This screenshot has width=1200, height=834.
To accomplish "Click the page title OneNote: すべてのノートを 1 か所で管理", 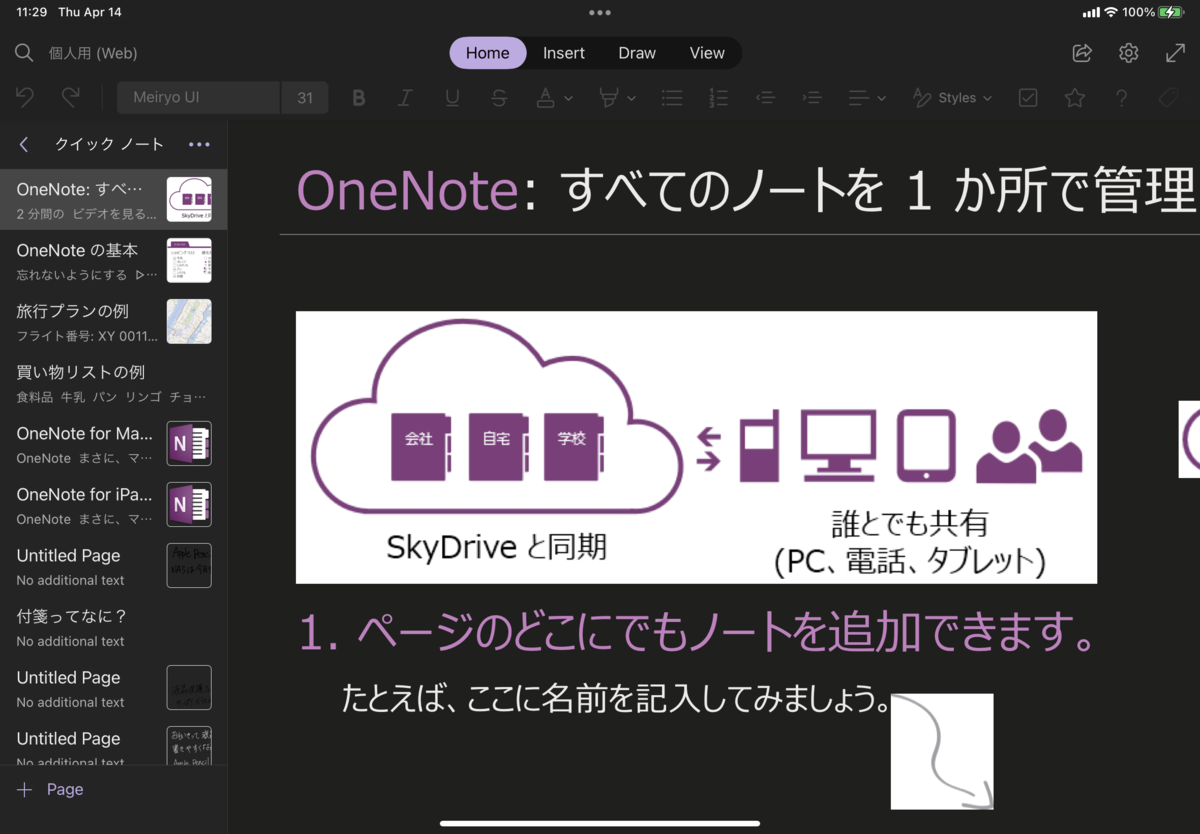I will 746,191.
